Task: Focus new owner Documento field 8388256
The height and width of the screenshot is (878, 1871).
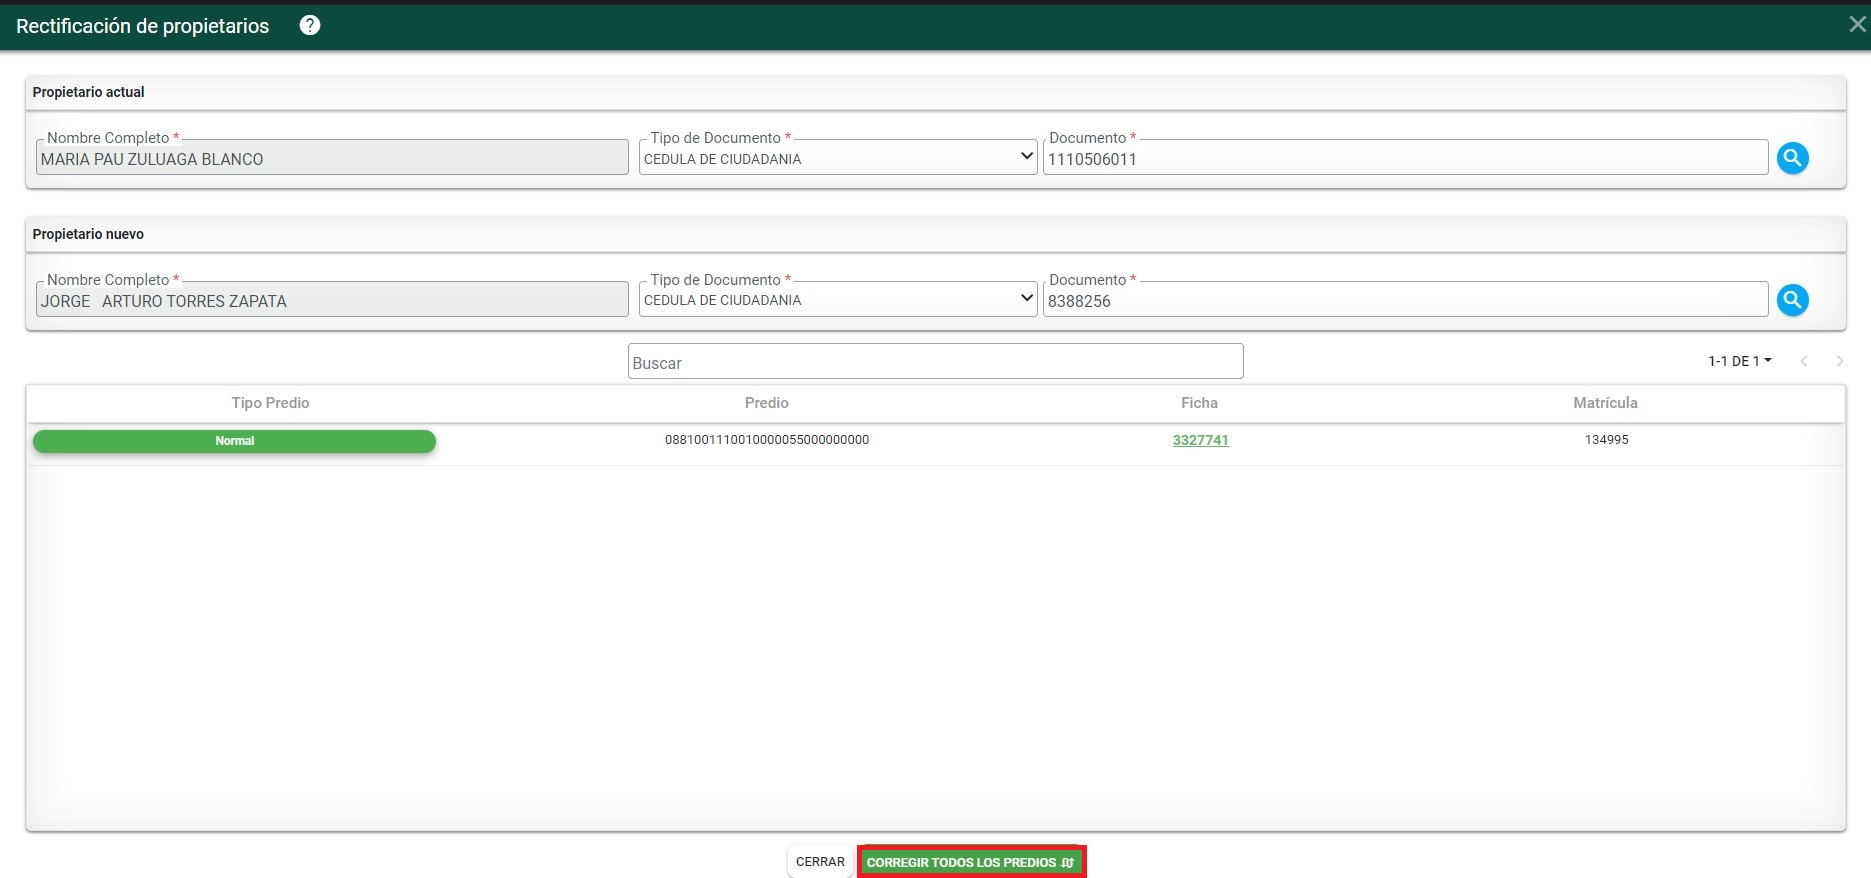Action: pyautogui.click(x=1404, y=301)
